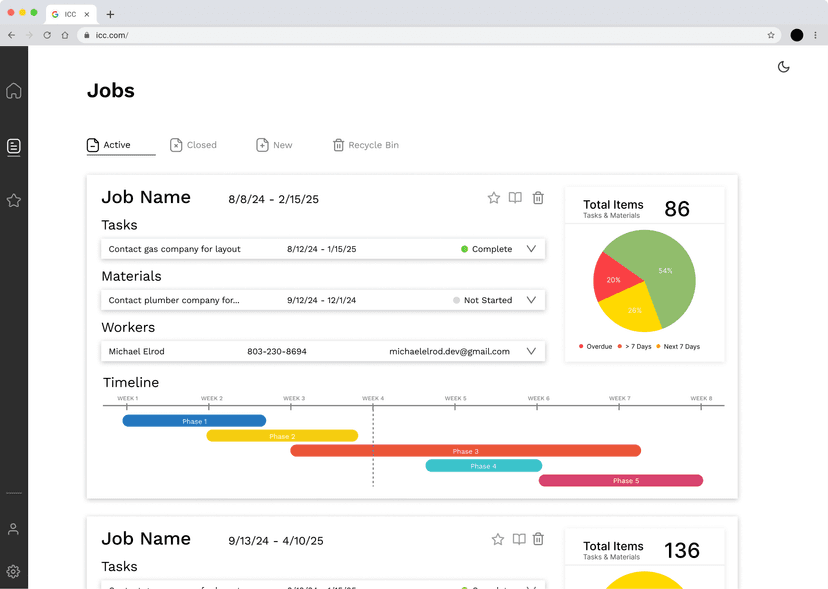The height and width of the screenshot is (589, 828).
Task: Switch to the Recycle Bin tab
Action: pyautogui.click(x=365, y=145)
